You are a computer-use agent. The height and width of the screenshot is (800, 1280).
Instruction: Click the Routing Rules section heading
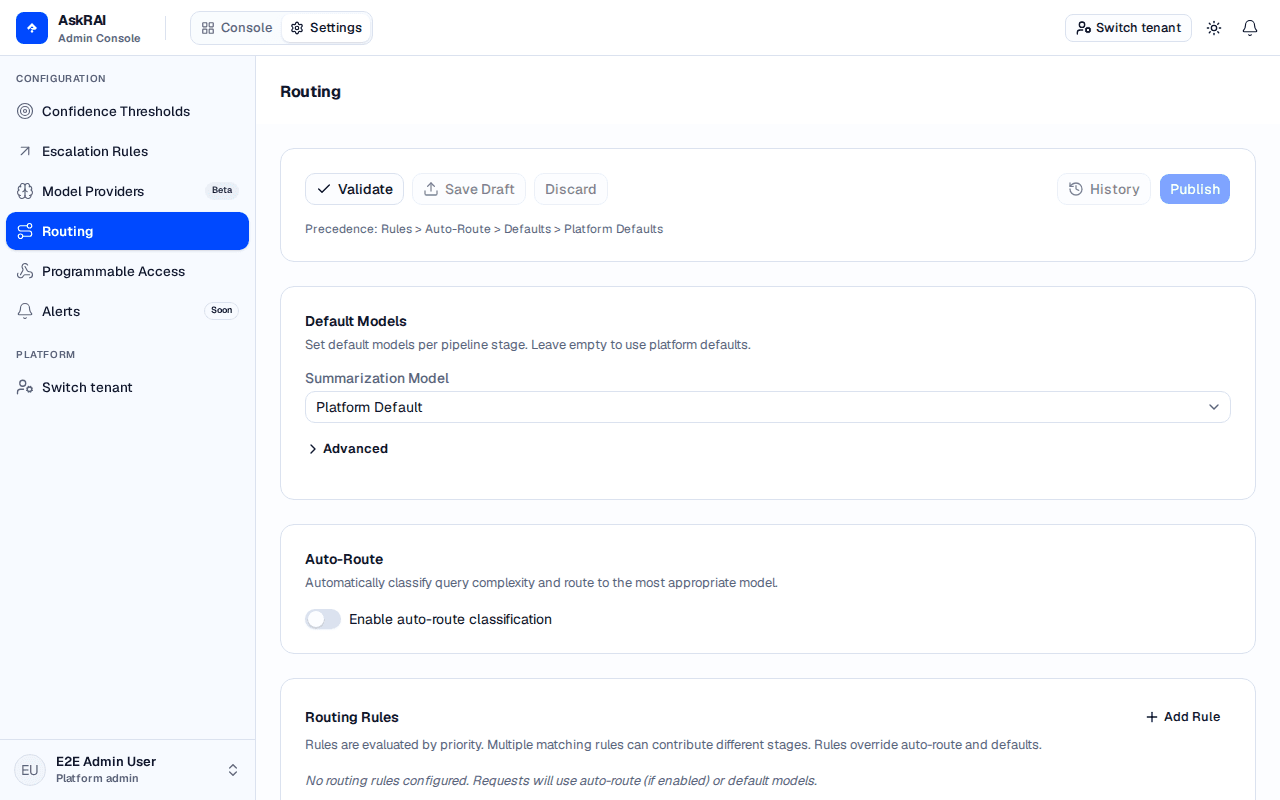352,717
